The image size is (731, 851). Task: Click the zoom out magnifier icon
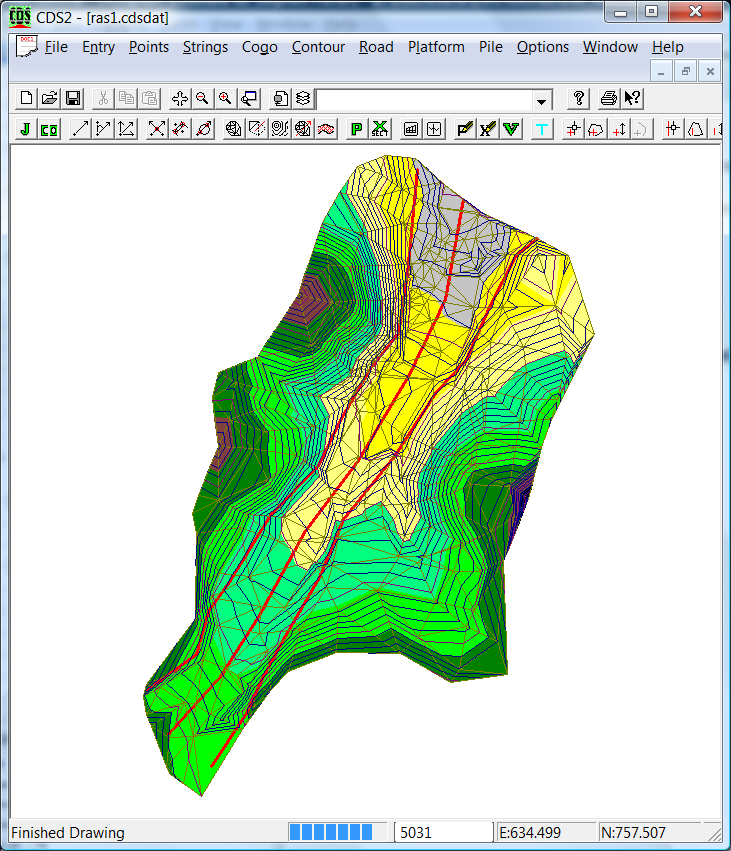[203, 98]
